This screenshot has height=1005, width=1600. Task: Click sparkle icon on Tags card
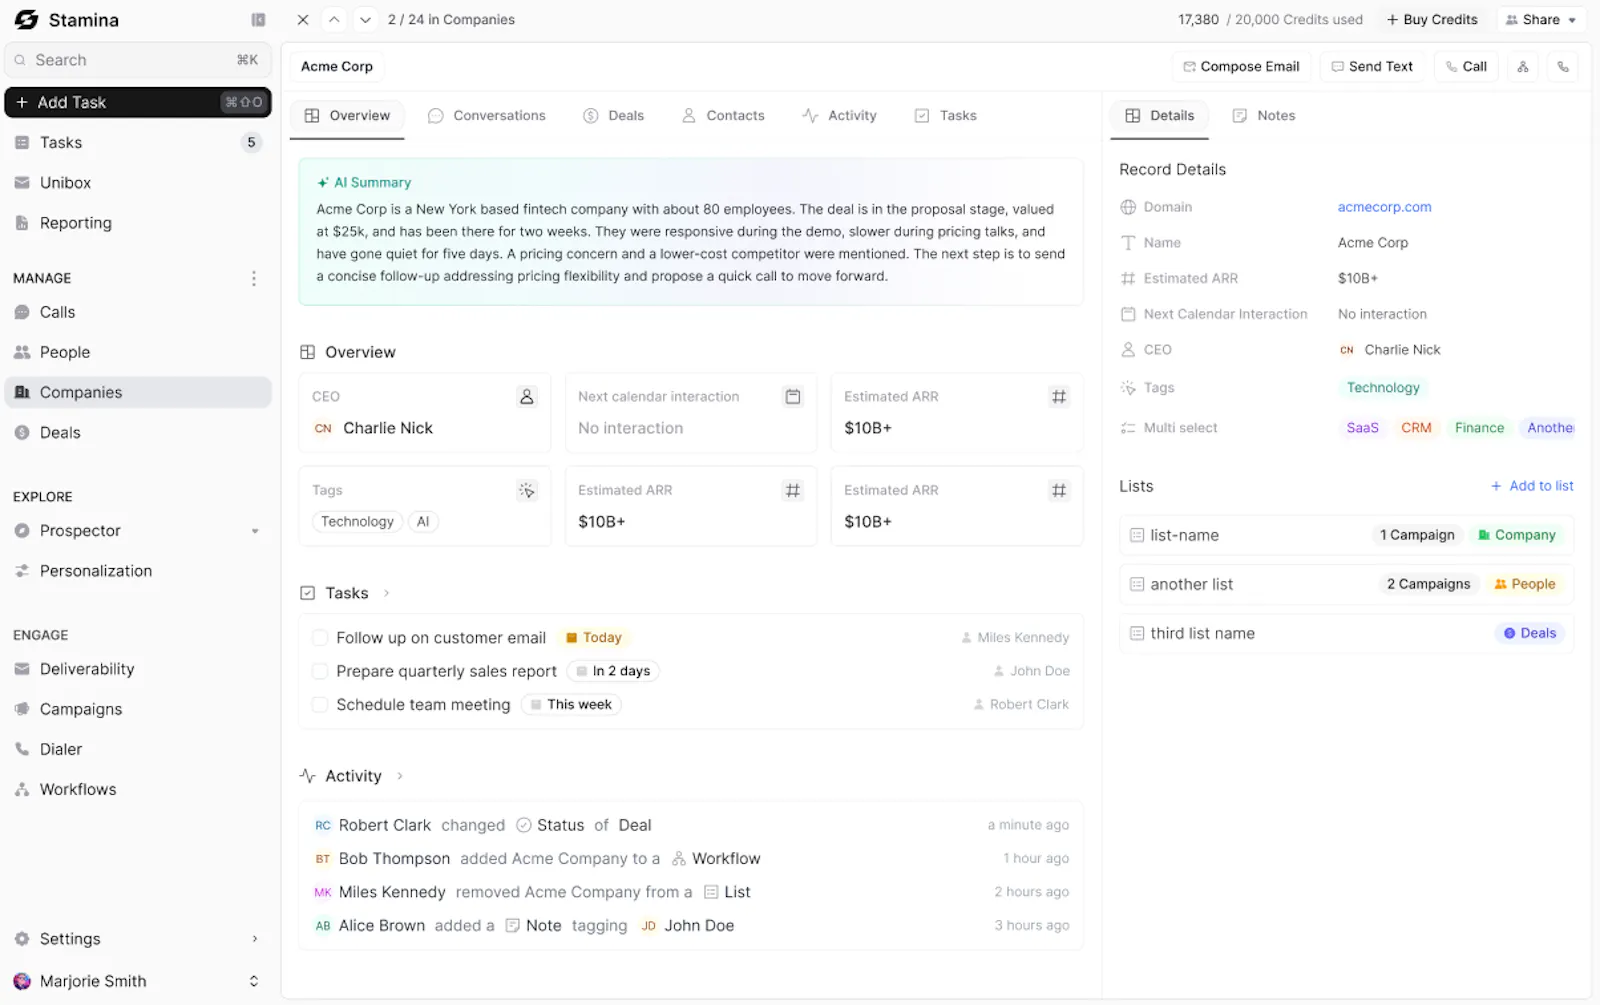click(527, 490)
